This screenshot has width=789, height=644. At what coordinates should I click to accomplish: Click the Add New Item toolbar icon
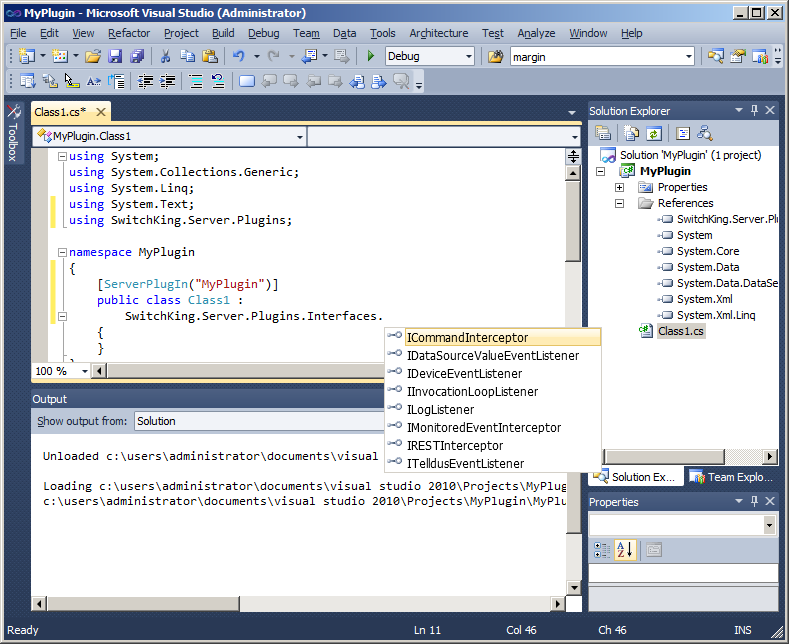(60, 56)
